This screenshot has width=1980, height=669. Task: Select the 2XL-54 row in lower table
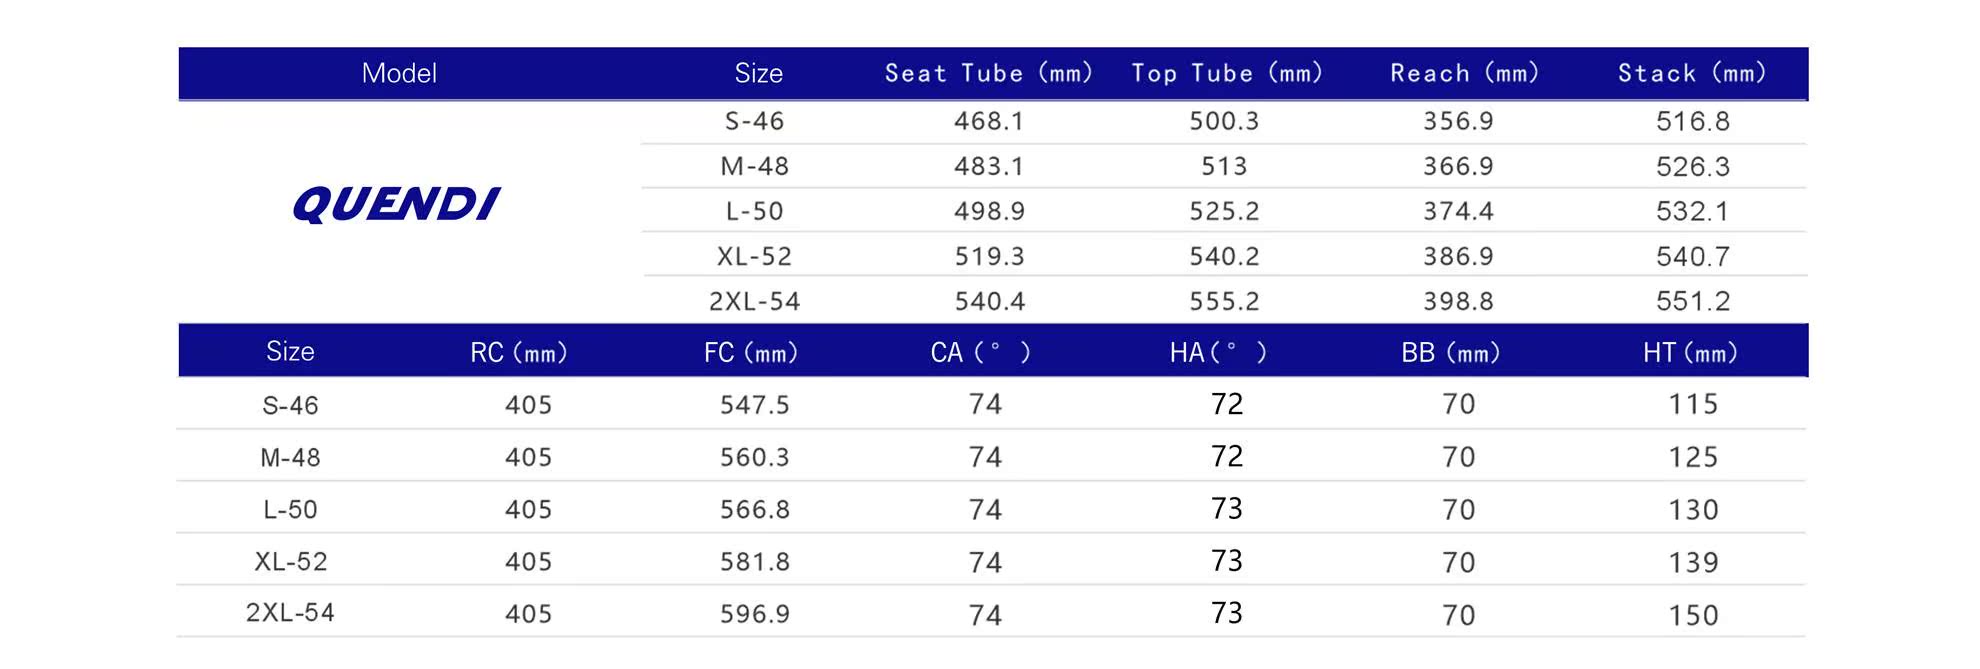tap(991, 612)
